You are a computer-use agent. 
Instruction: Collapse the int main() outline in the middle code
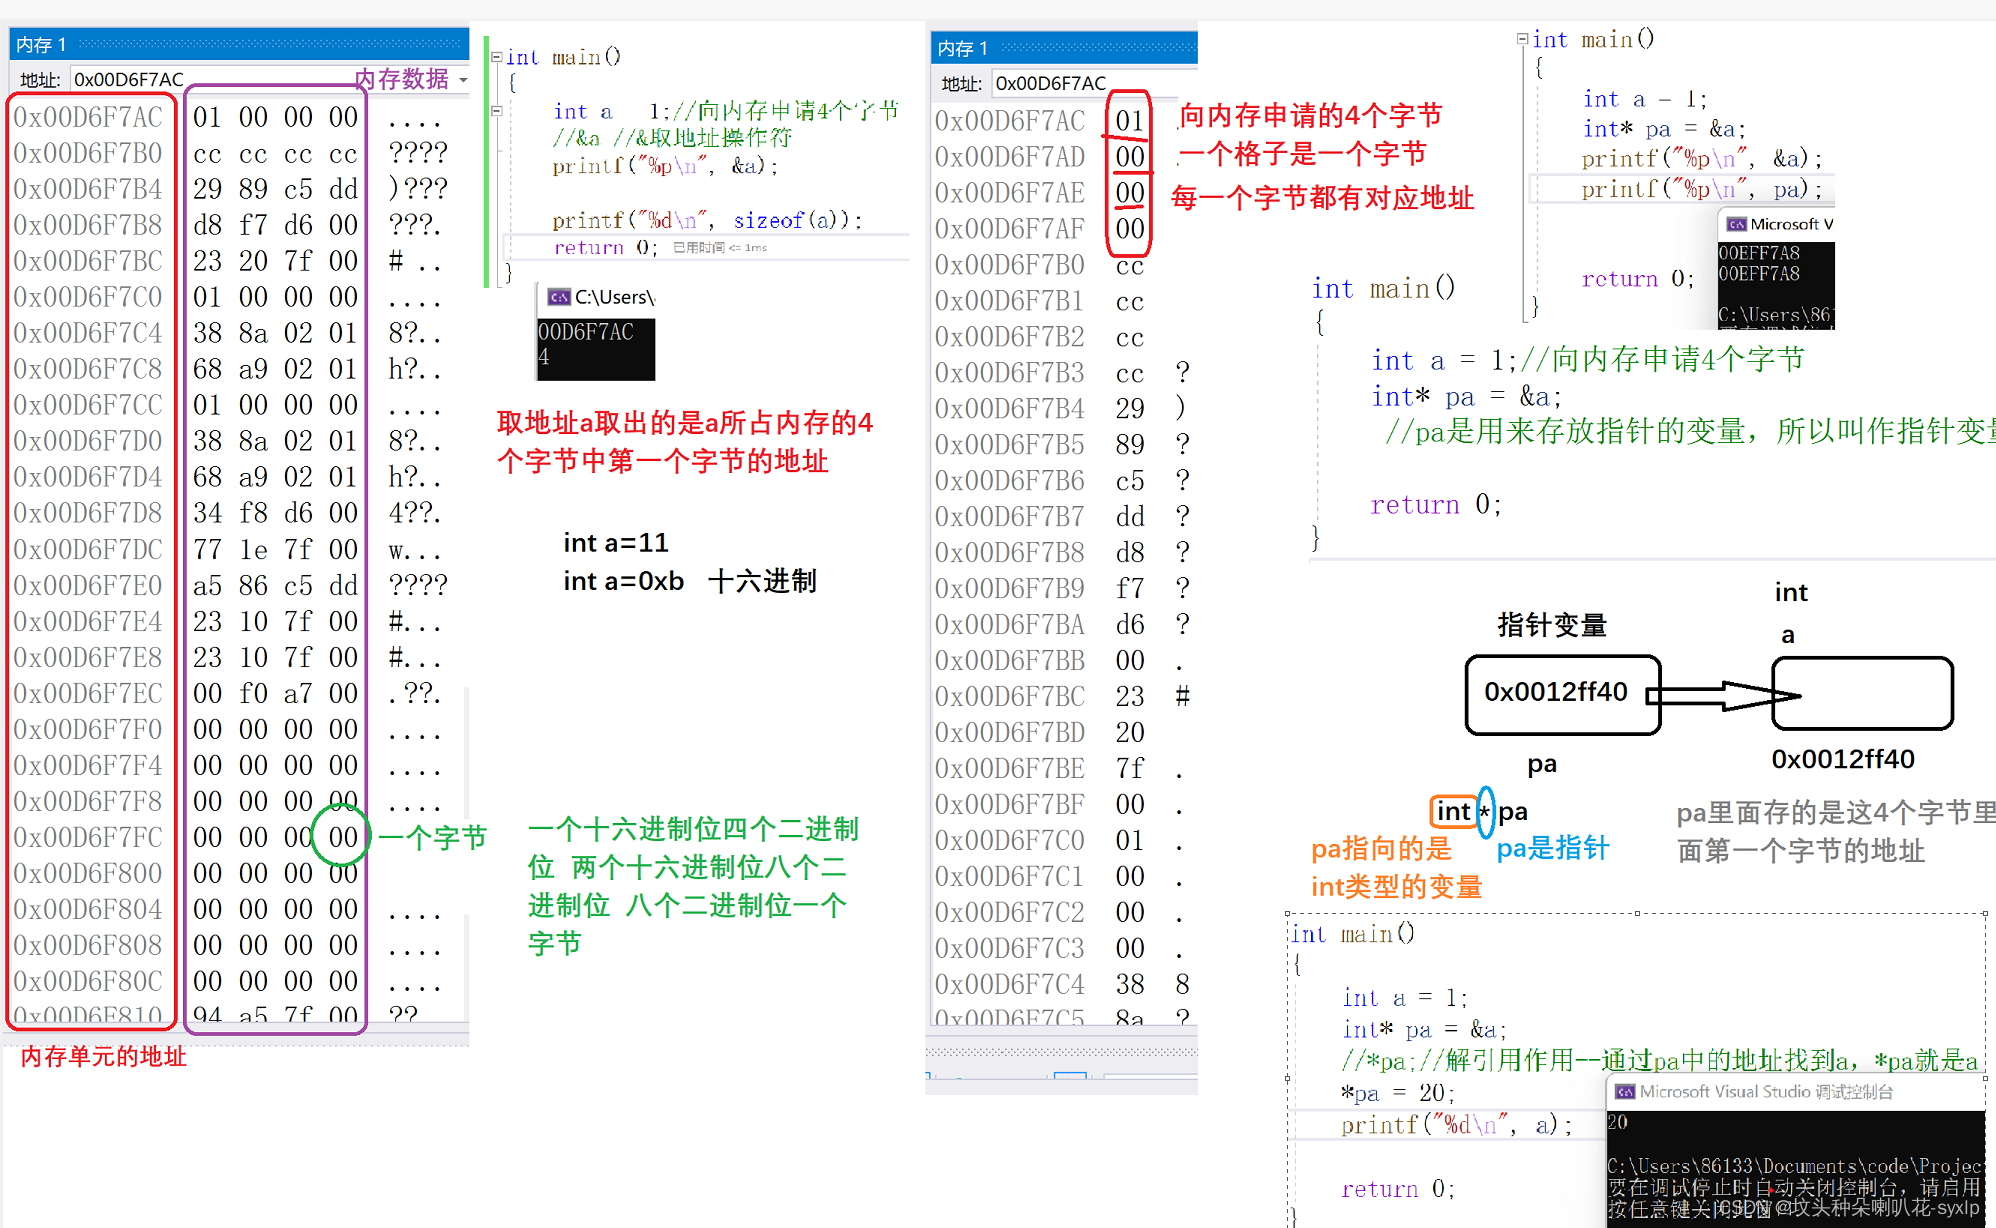pyautogui.click(x=496, y=57)
